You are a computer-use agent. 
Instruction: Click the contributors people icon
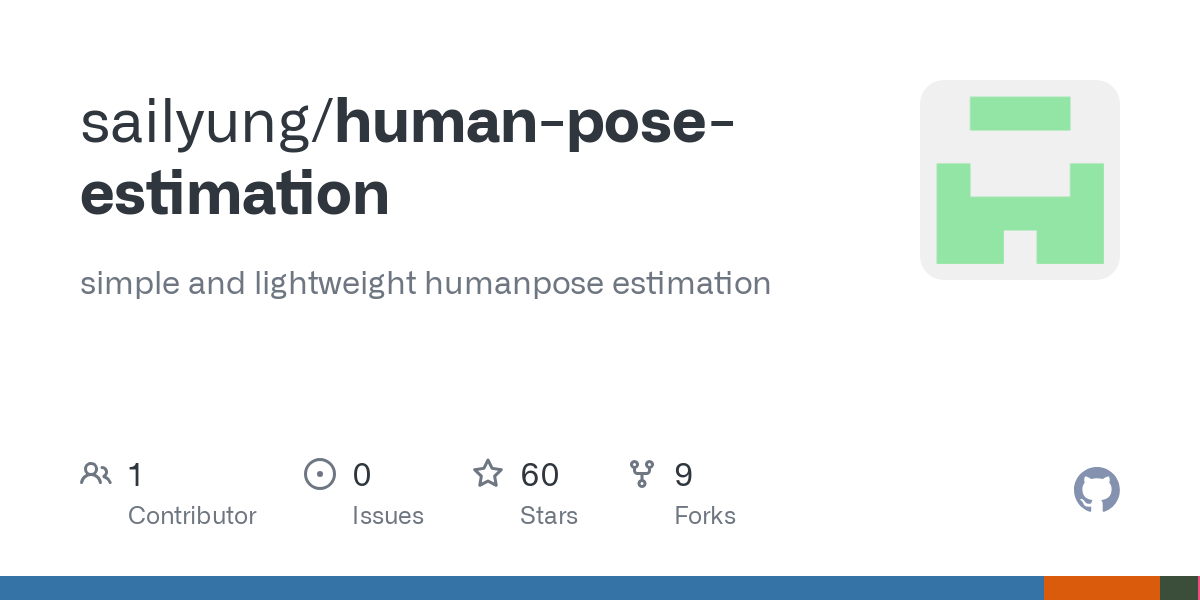tap(96, 474)
